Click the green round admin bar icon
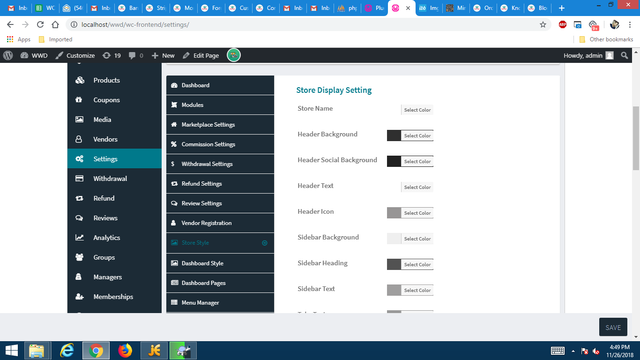This screenshot has width=640, height=360. [x=233, y=55]
